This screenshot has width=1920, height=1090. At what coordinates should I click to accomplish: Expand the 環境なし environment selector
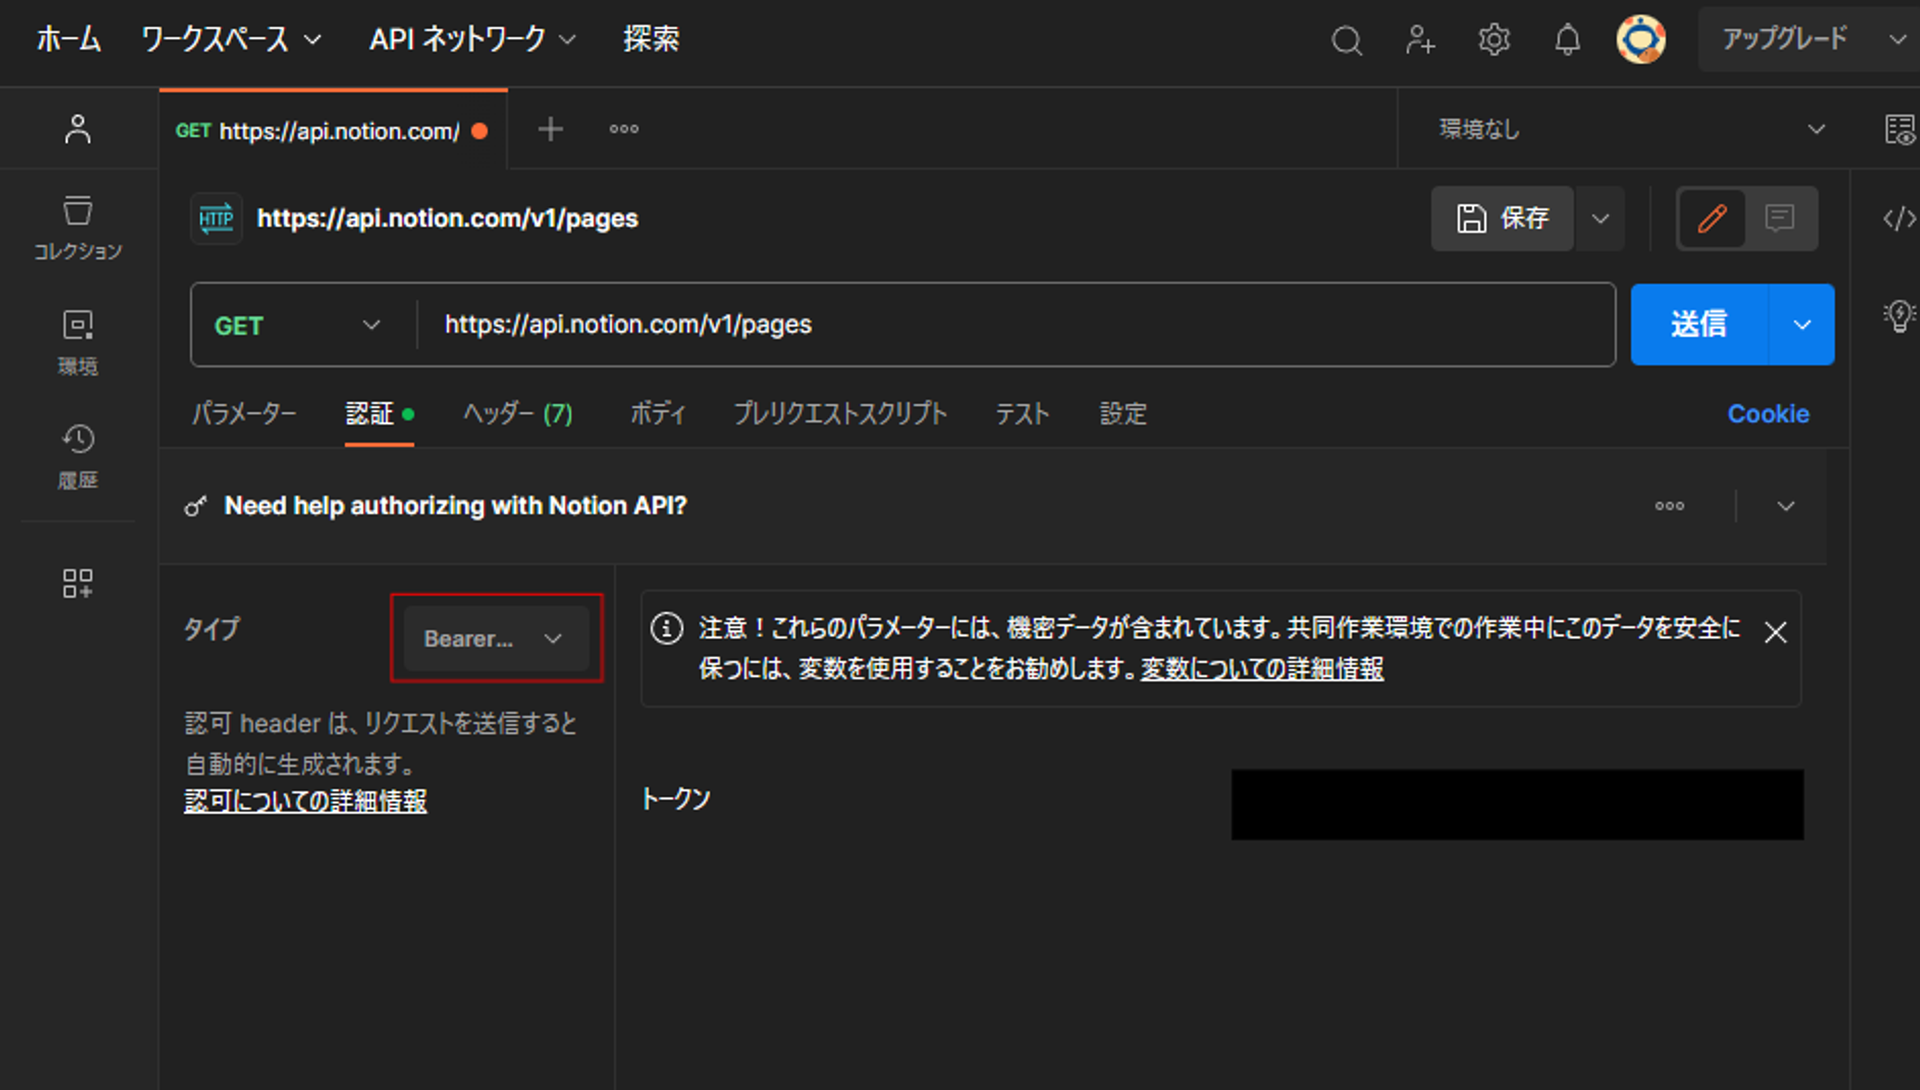(x=1816, y=128)
